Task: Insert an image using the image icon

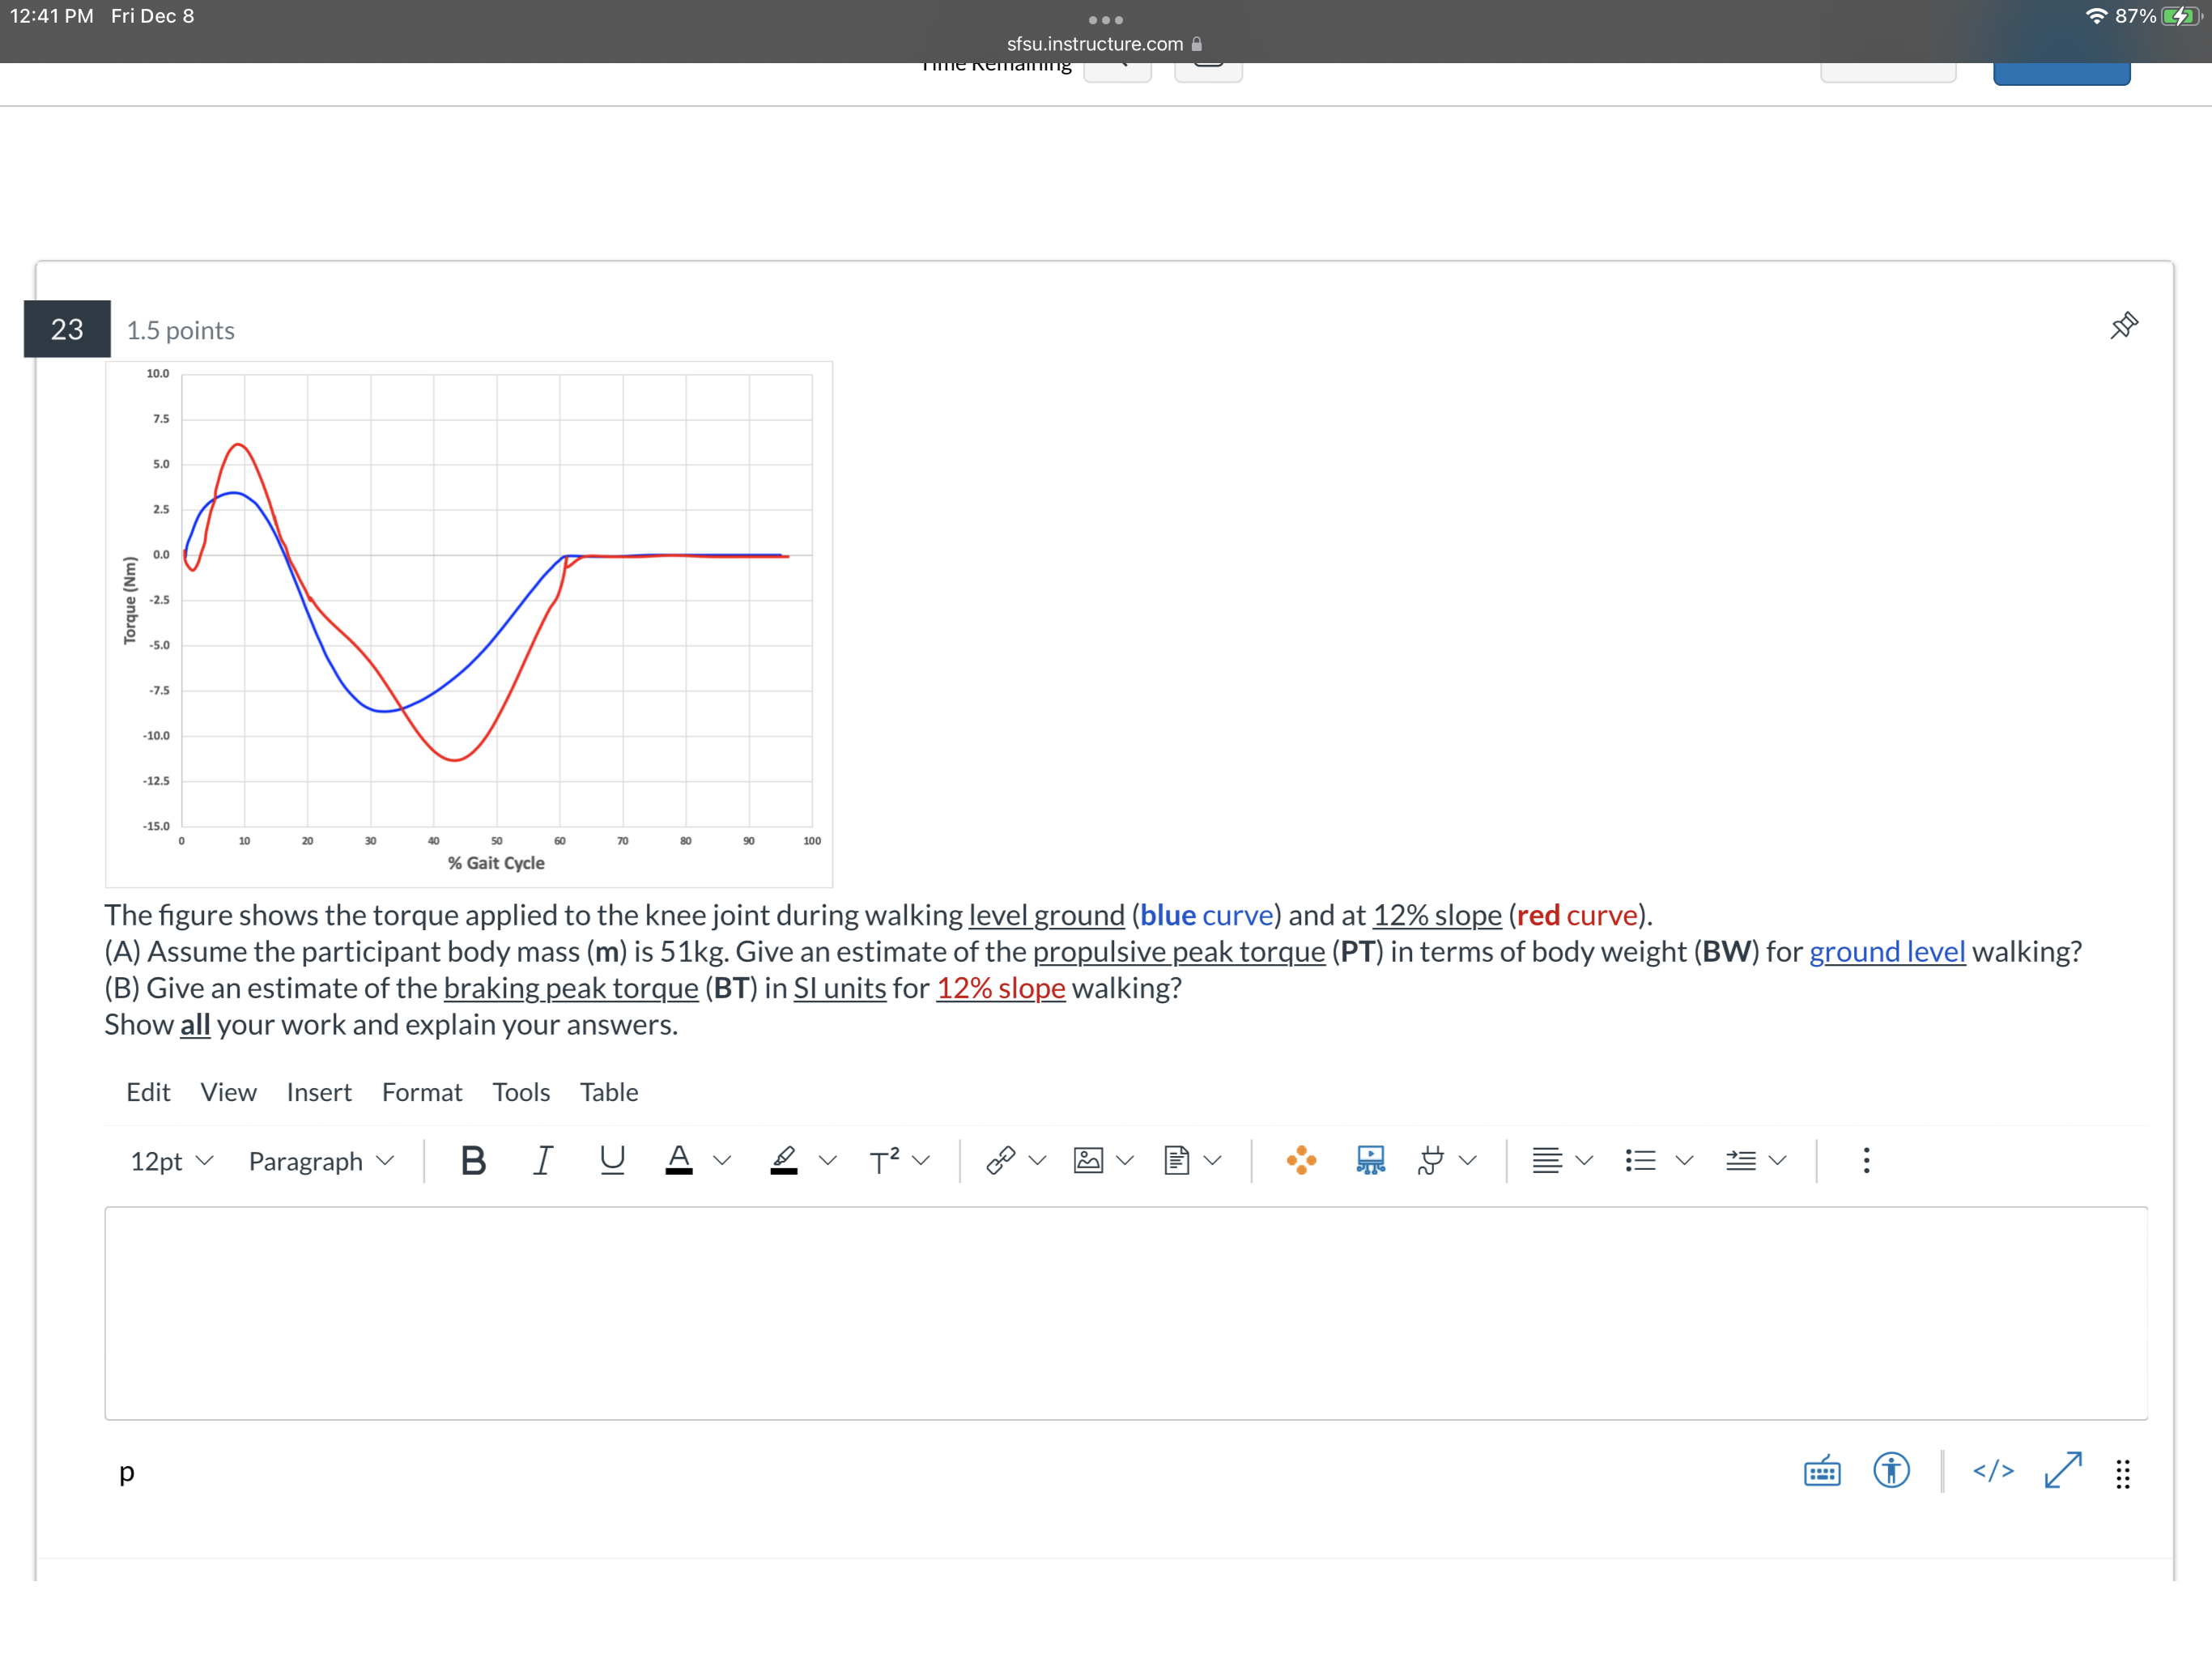Action: click(x=1089, y=1160)
